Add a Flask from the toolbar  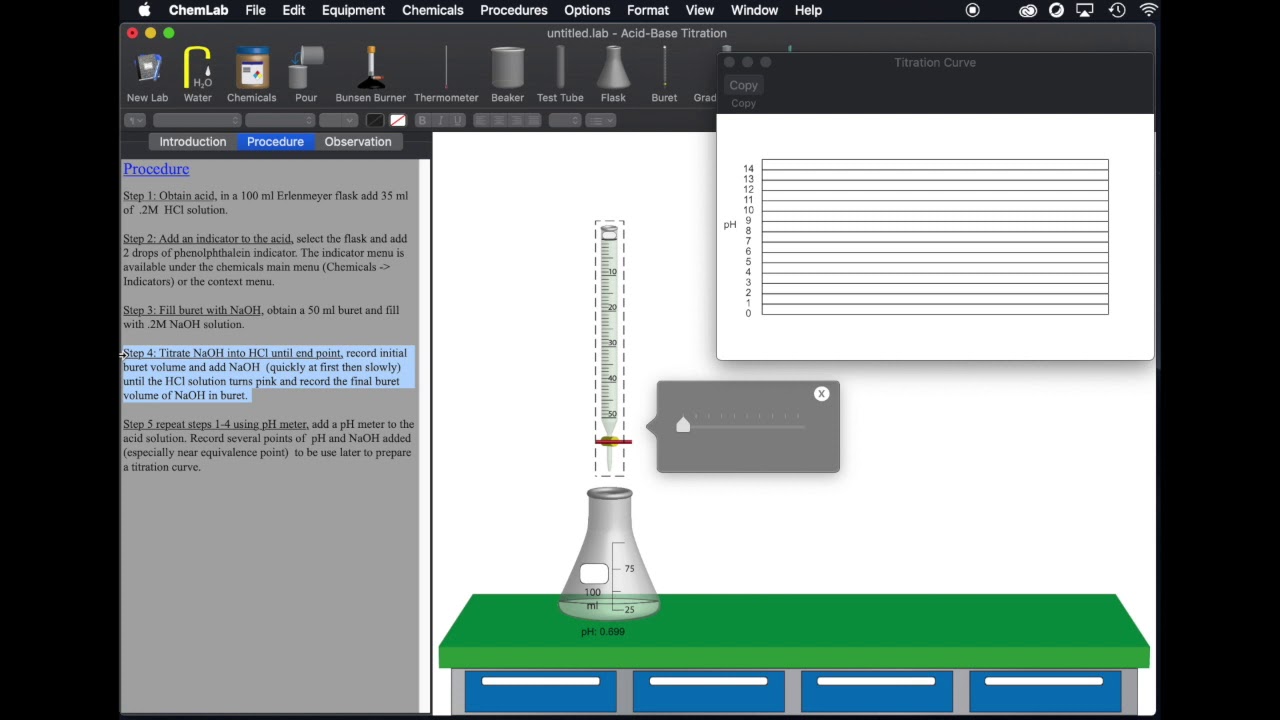click(x=613, y=75)
